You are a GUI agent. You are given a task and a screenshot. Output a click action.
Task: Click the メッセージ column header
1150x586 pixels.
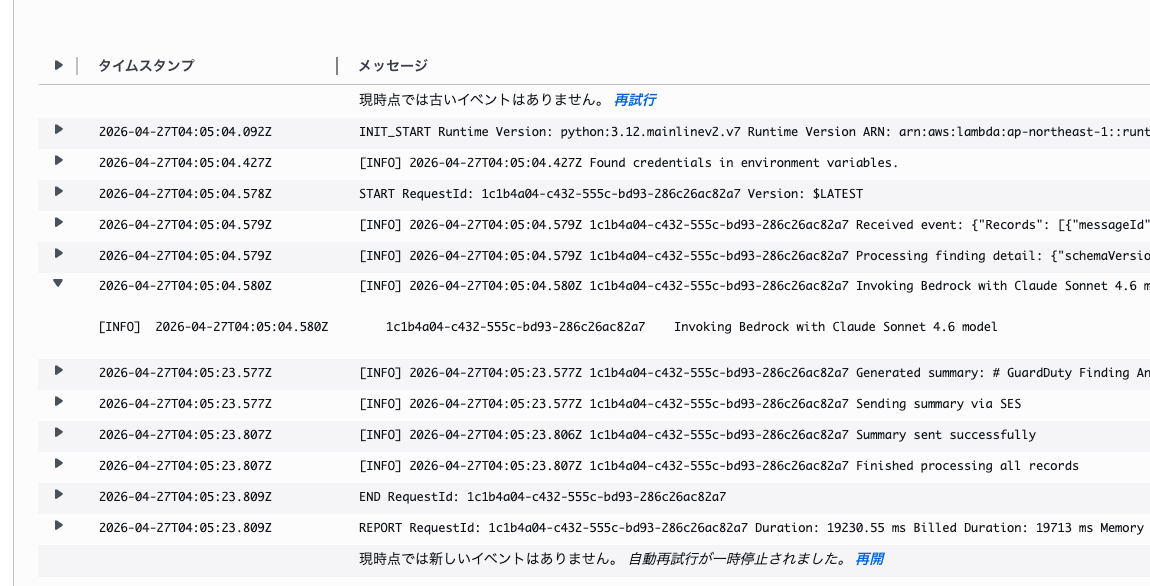[394, 65]
